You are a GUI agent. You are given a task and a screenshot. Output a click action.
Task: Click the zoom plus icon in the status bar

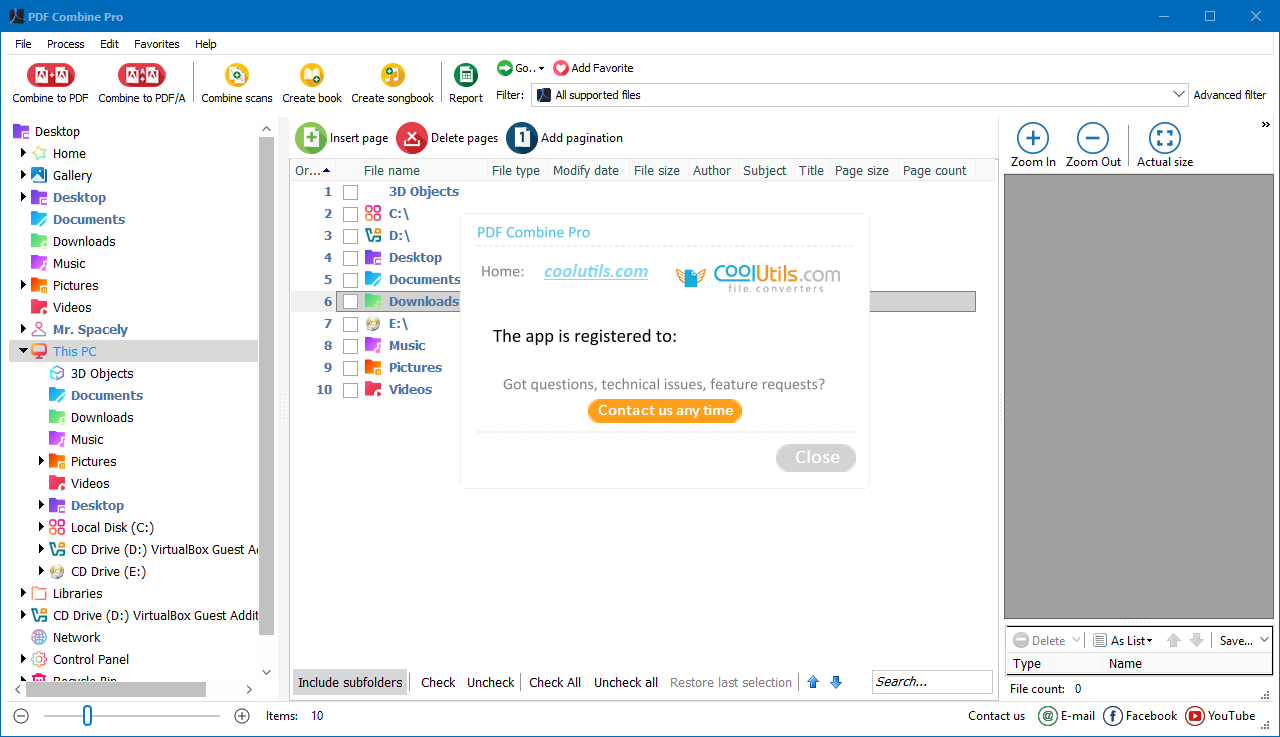(x=242, y=716)
